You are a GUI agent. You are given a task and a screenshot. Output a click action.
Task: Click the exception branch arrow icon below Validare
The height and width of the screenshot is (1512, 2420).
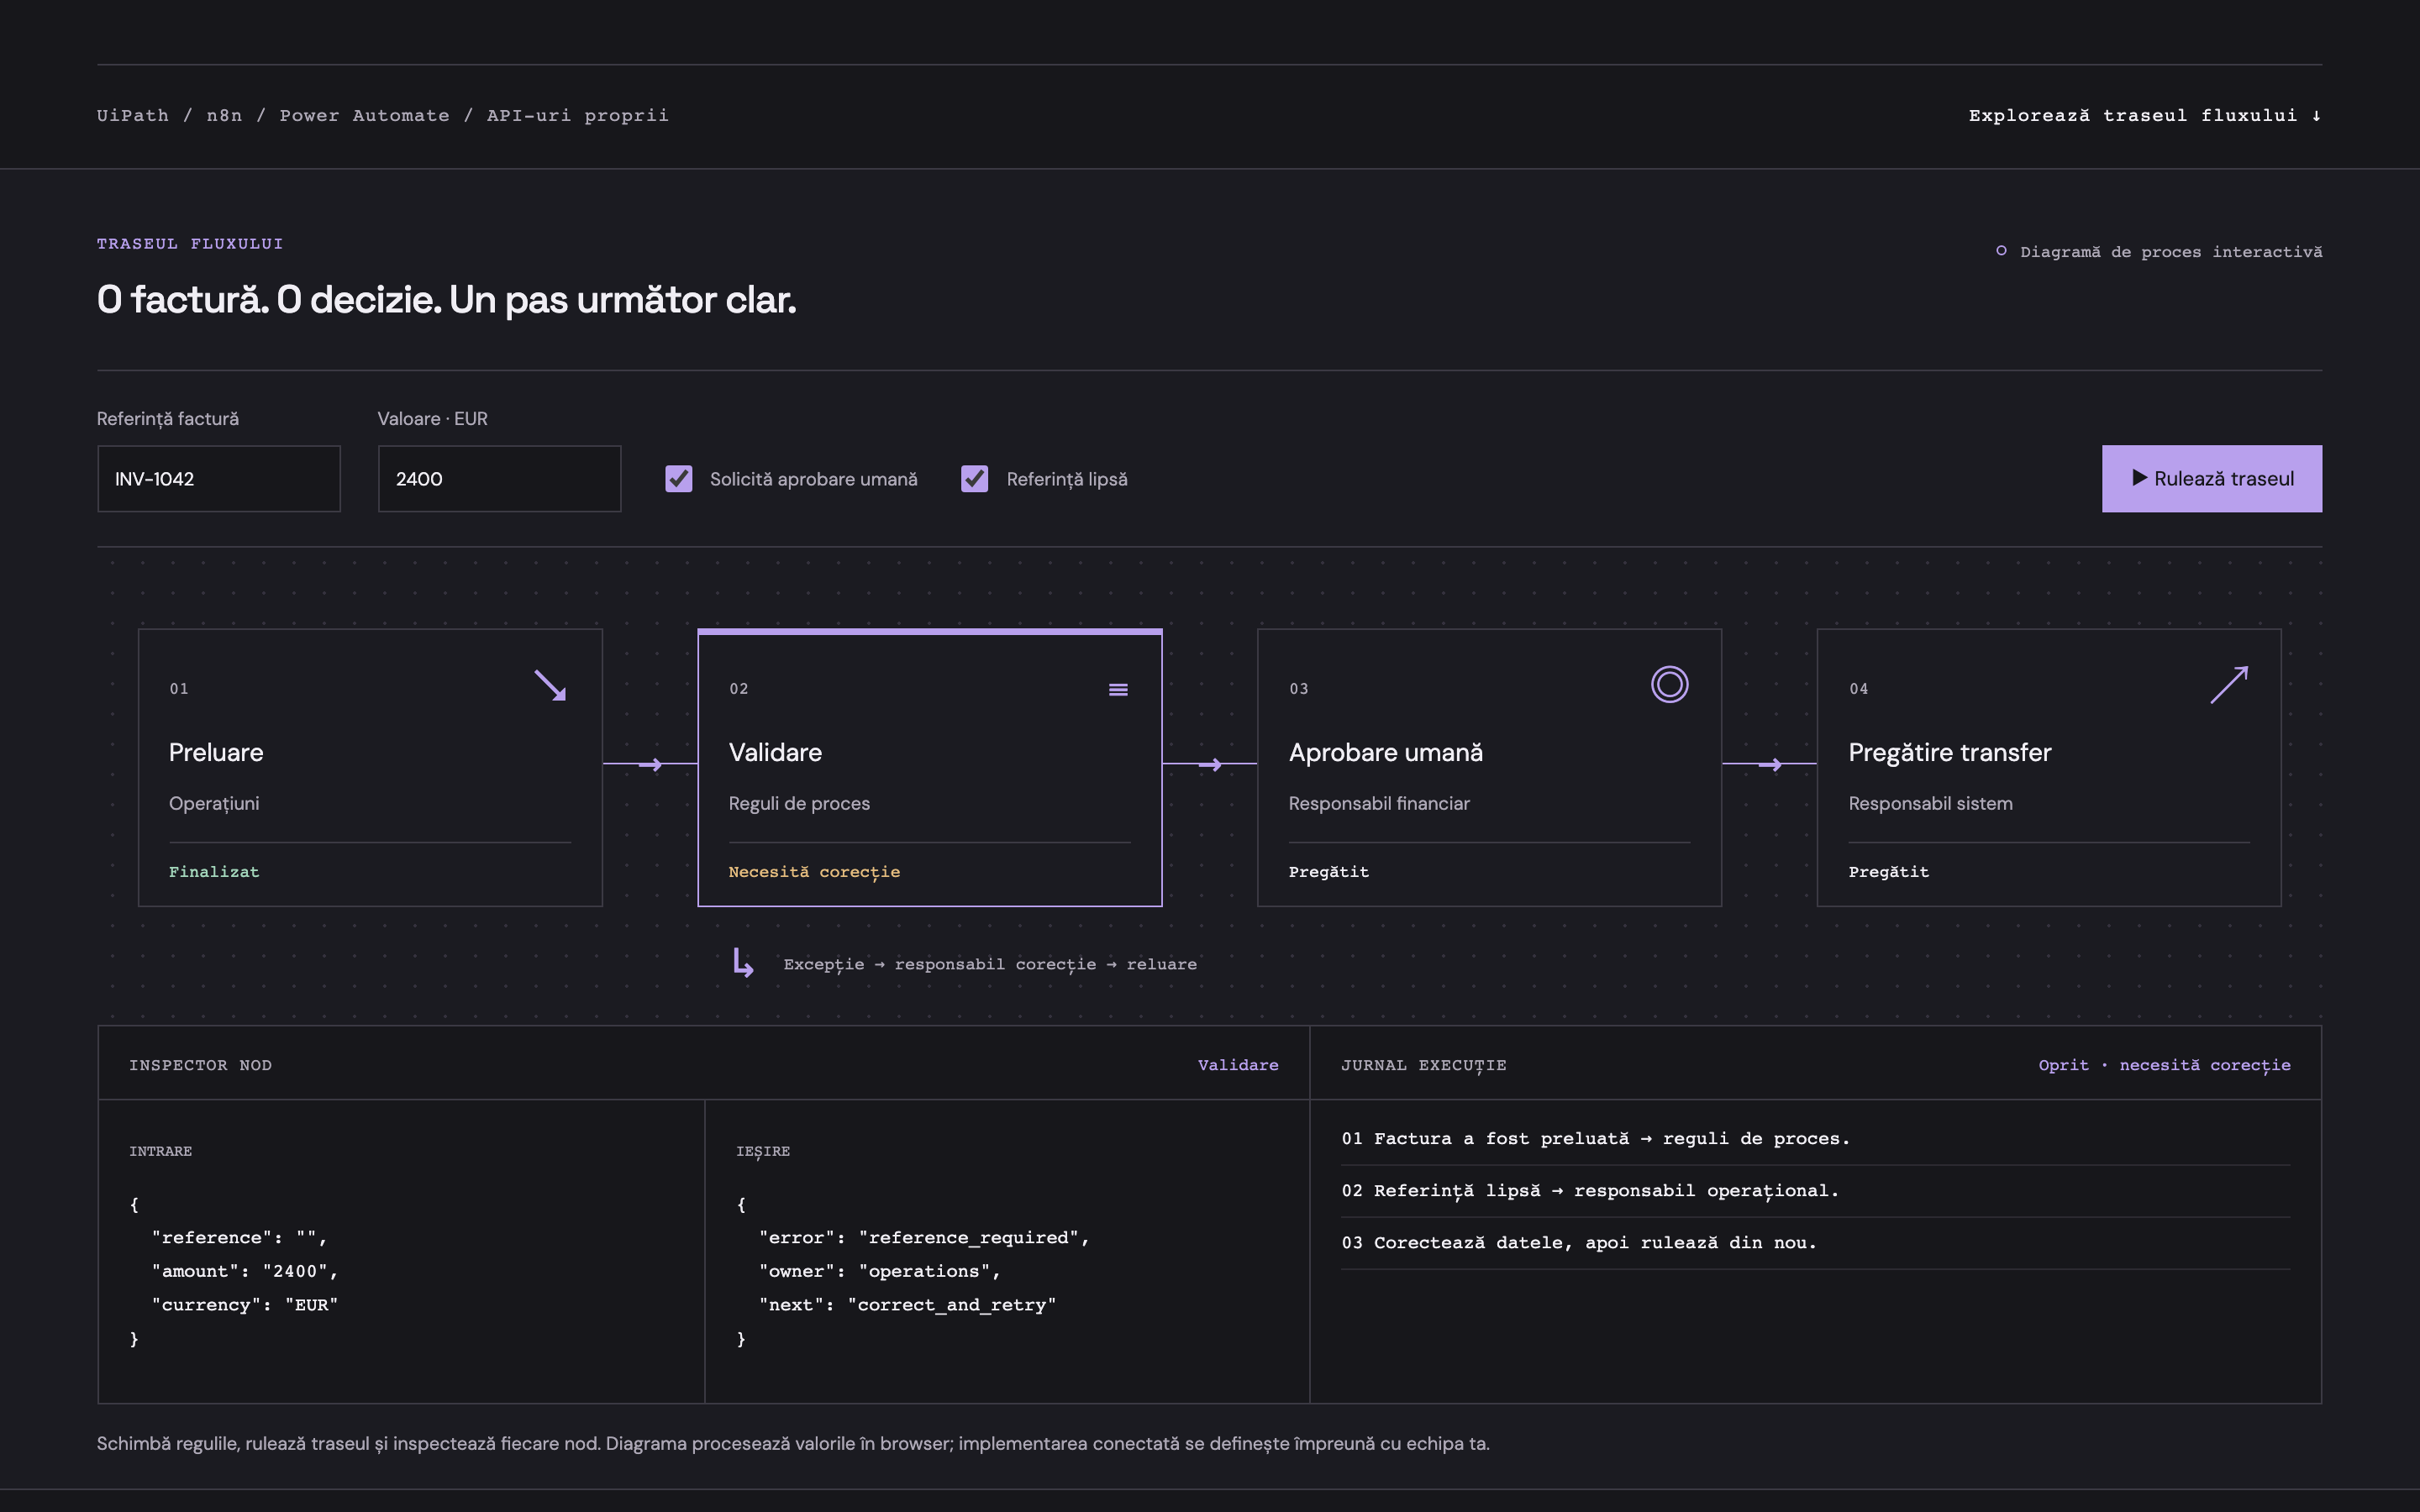pos(743,962)
